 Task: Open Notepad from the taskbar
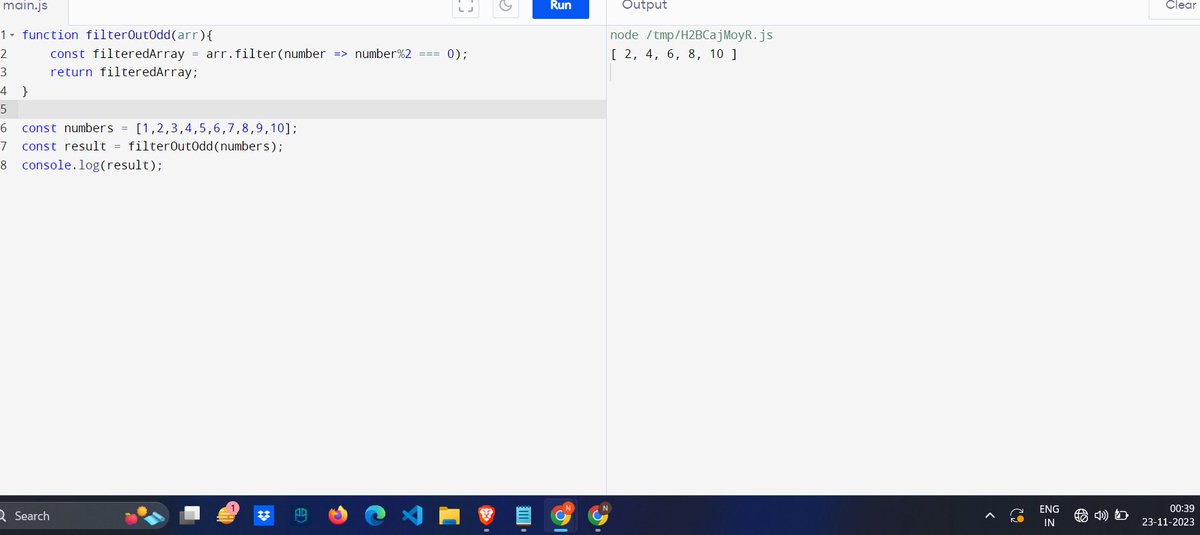(x=522, y=516)
